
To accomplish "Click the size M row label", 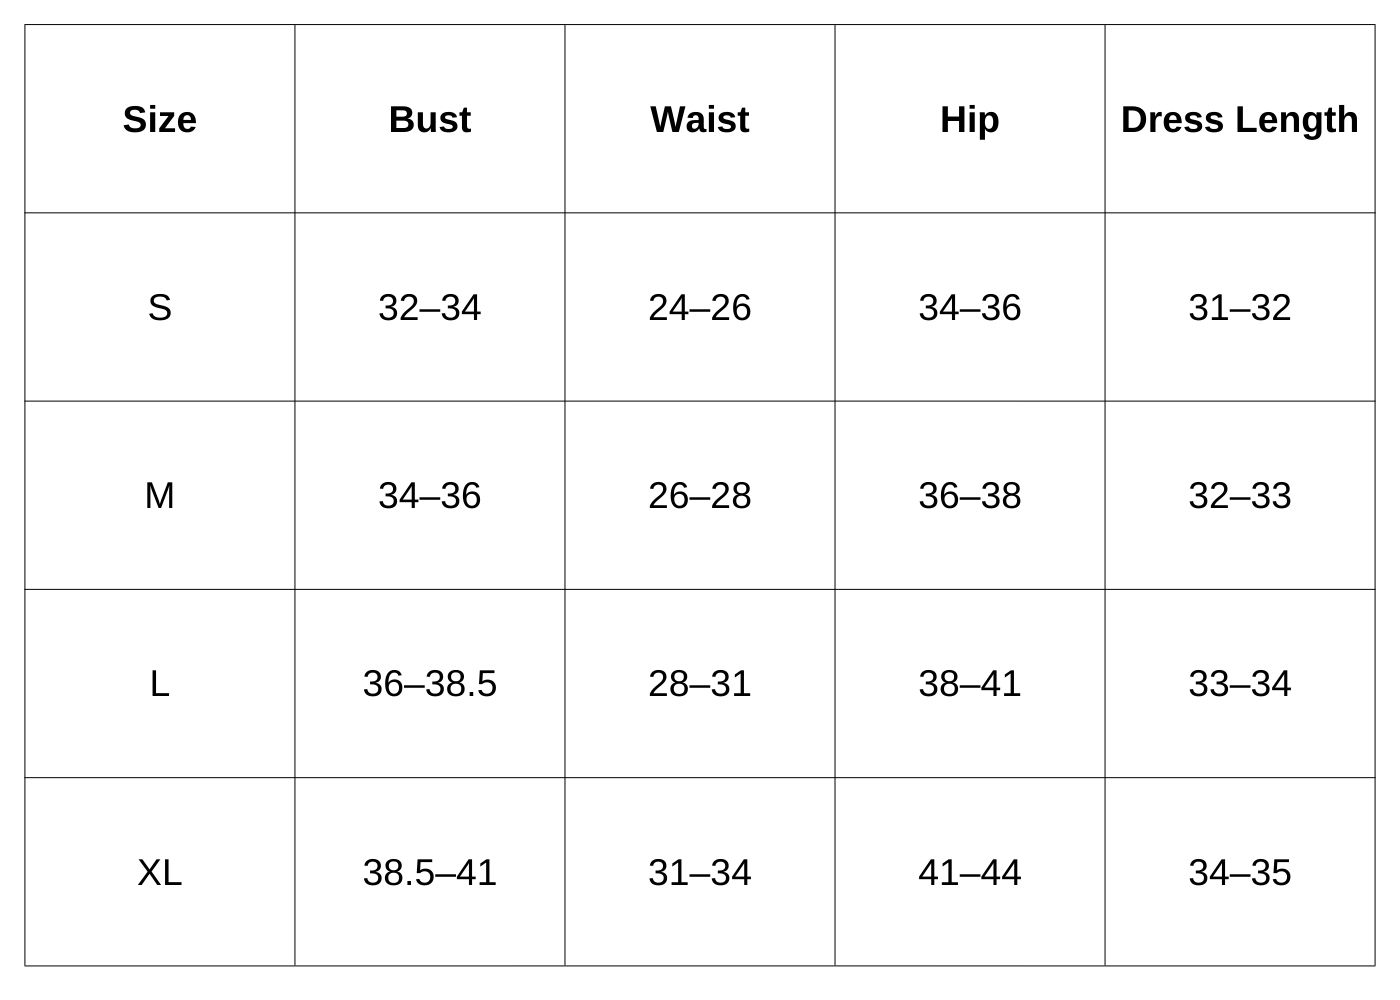I will [x=160, y=496].
